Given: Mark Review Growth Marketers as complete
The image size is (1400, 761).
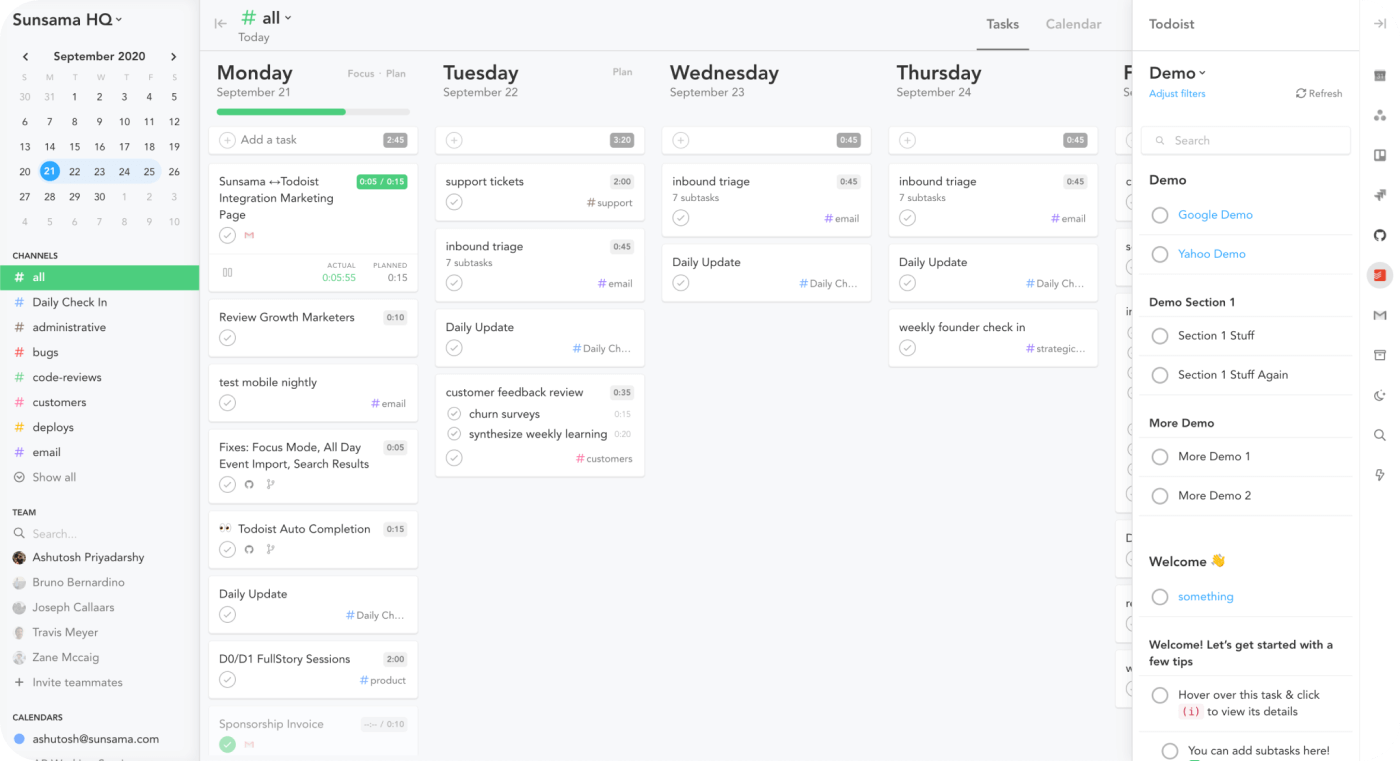Looking at the screenshot, I should [228, 338].
